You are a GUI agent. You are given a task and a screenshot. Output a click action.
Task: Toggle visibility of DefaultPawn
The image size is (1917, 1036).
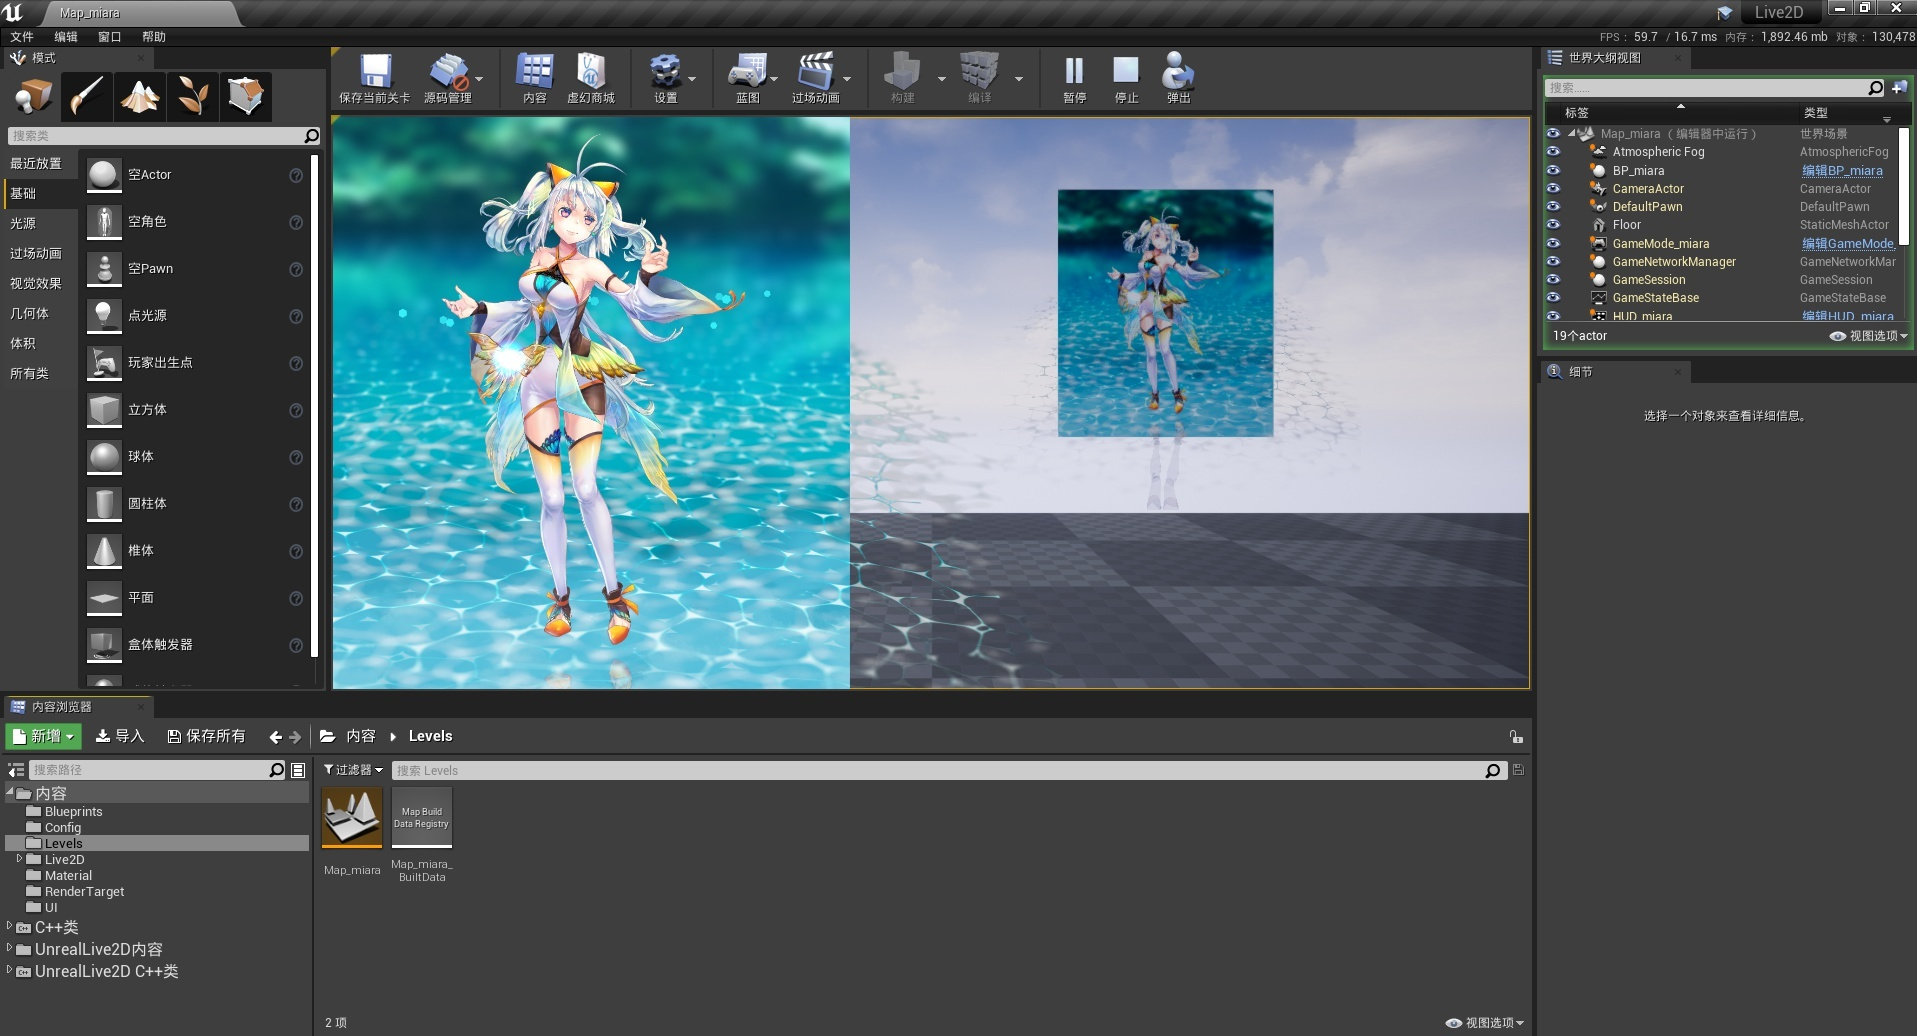tap(1553, 207)
